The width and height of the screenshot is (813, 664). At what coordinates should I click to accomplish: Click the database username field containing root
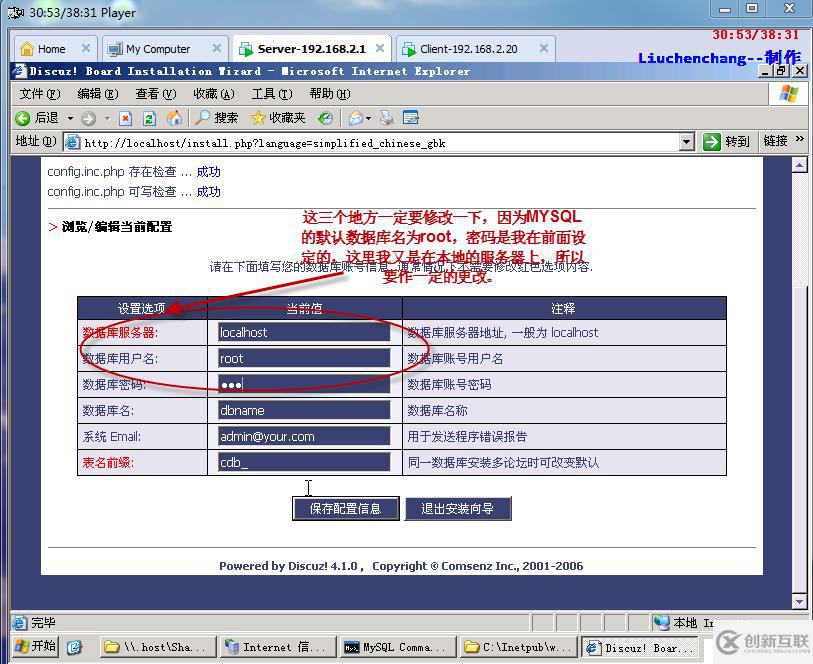pos(304,358)
